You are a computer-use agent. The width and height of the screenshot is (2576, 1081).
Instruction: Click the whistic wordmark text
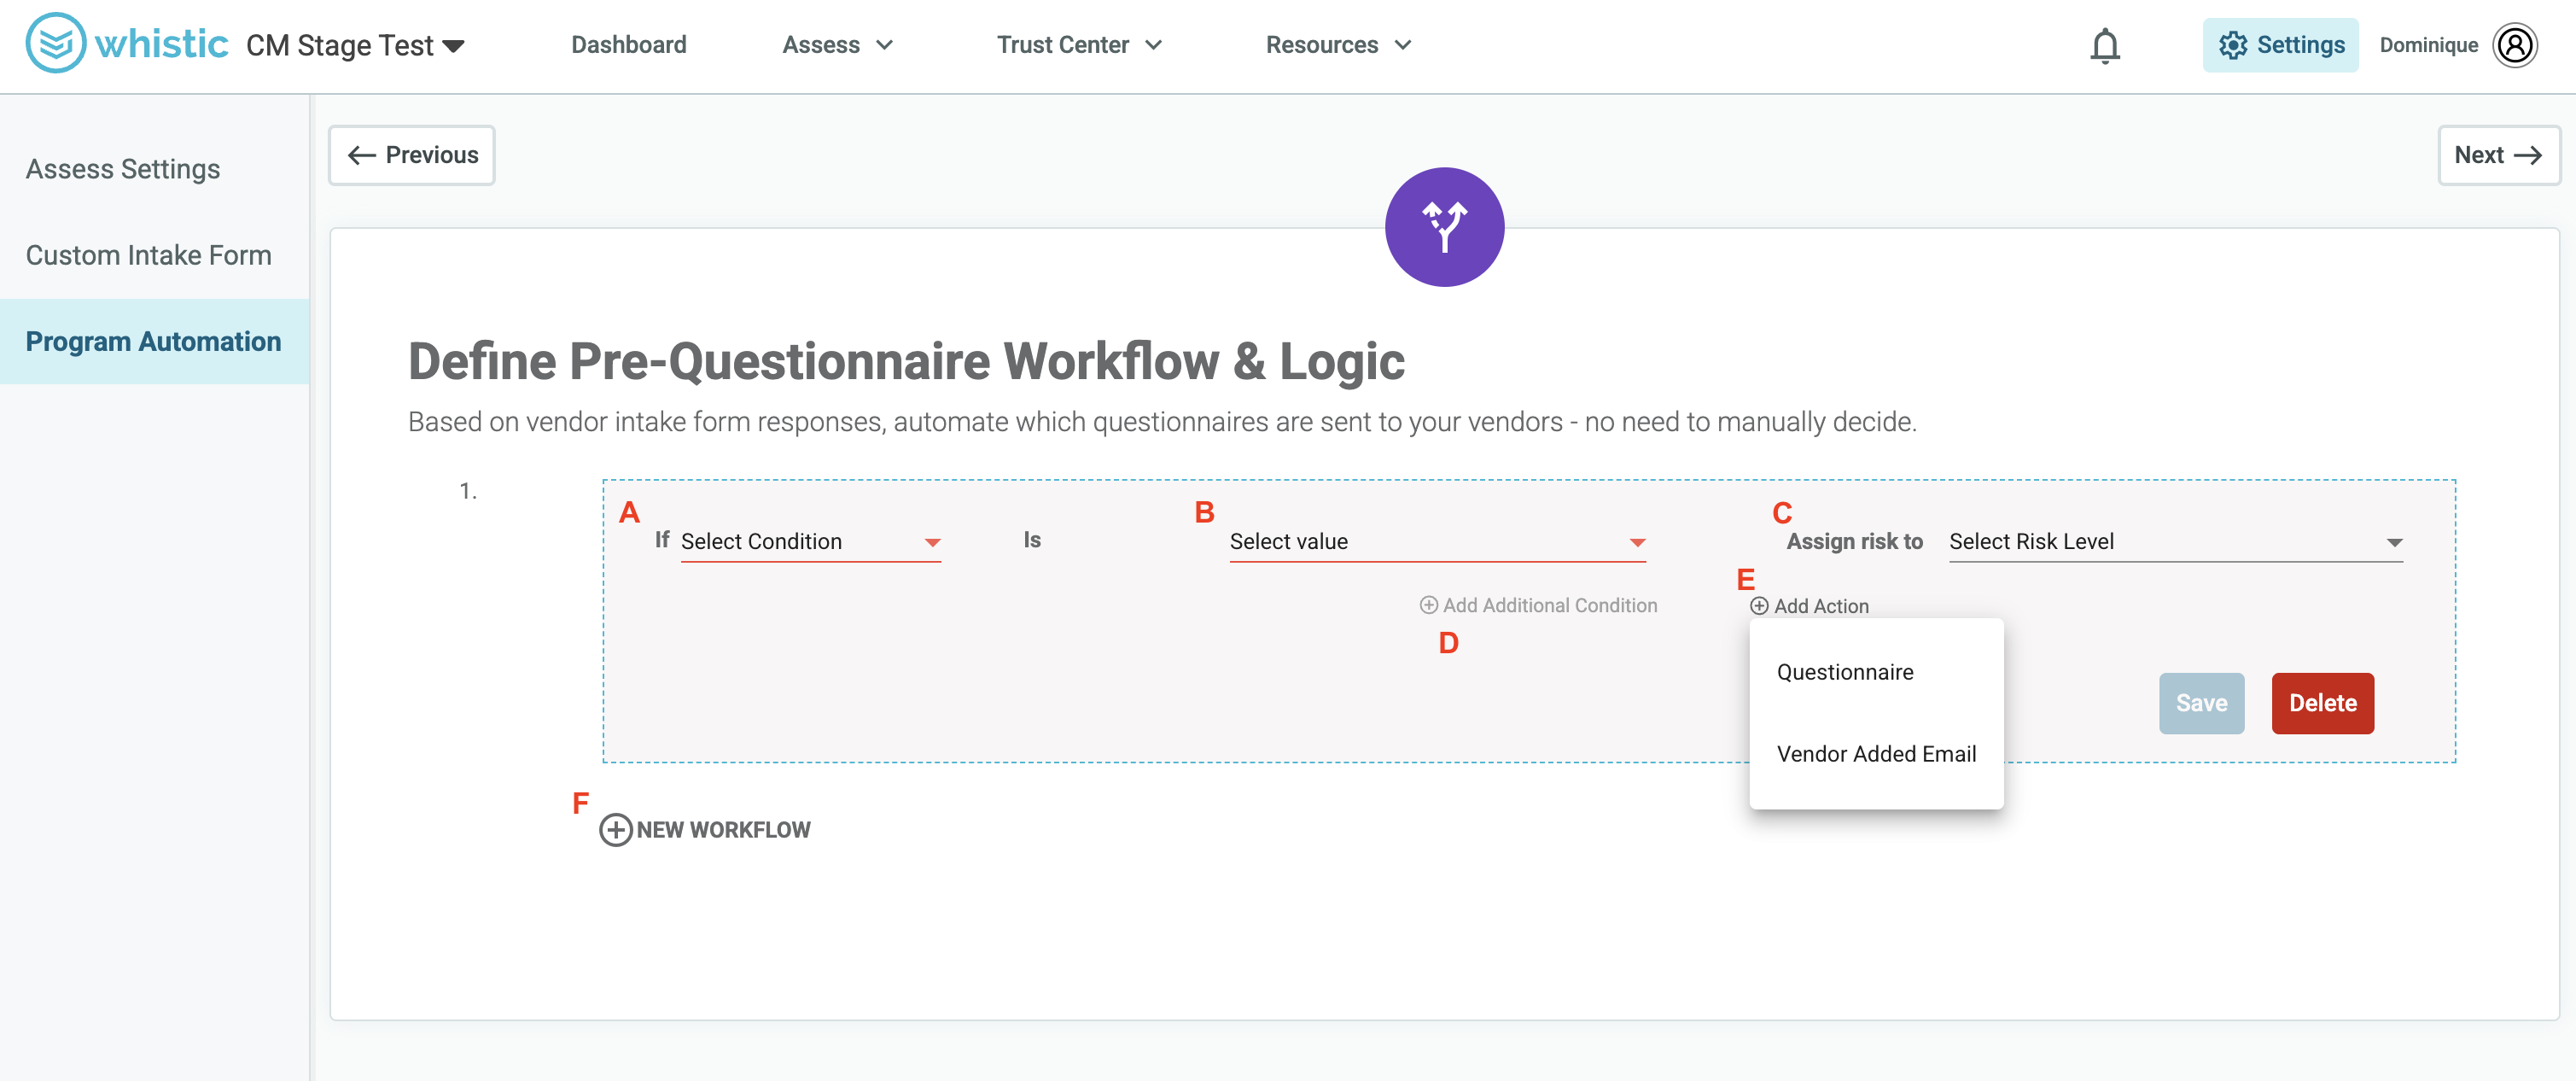[x=161, y=44]
